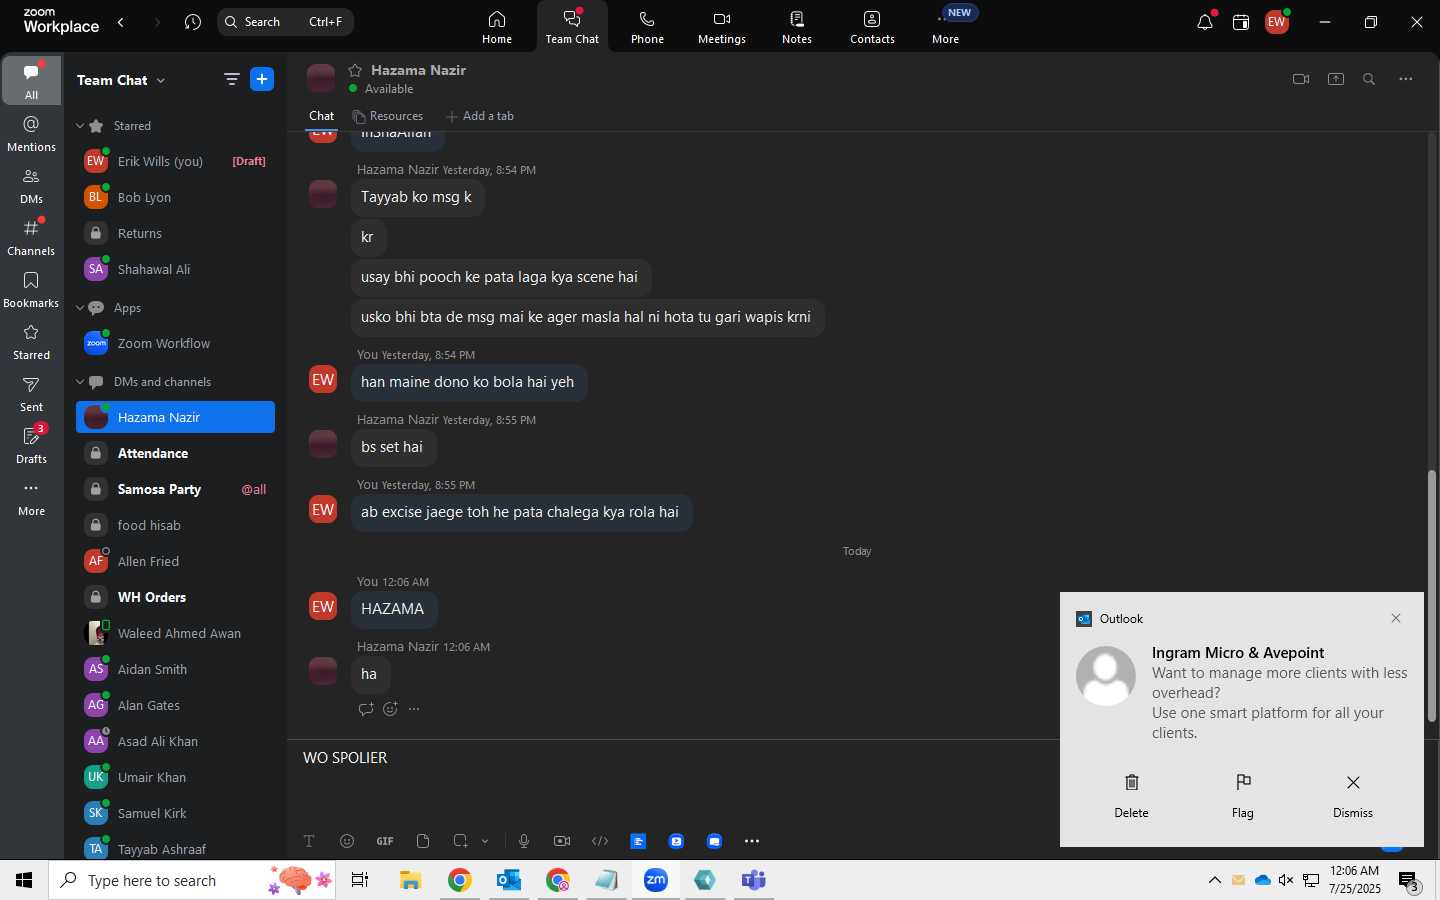This screenshot has width=1440, height=900.
Task: Open sidebar More options
Action: click(31, 497)
